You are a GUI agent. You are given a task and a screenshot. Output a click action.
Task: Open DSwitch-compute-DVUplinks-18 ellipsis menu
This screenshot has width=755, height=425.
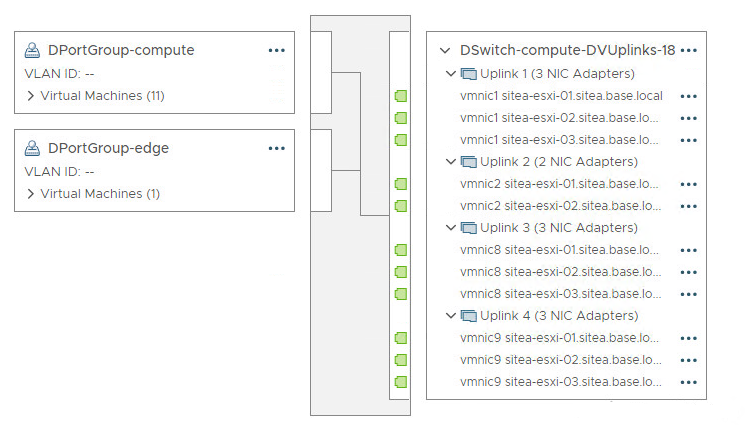(x=688, y=51)
